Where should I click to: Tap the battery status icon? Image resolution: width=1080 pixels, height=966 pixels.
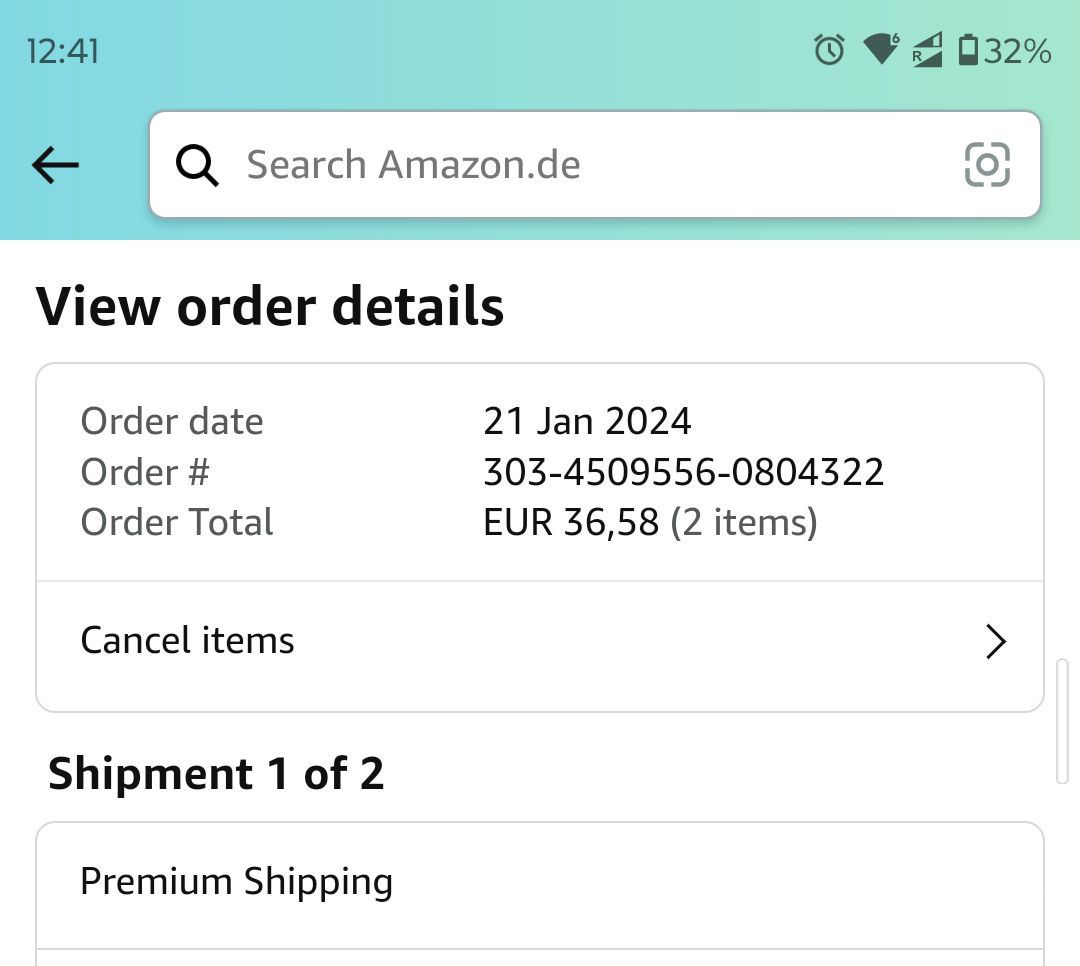[x=968, y=49]
